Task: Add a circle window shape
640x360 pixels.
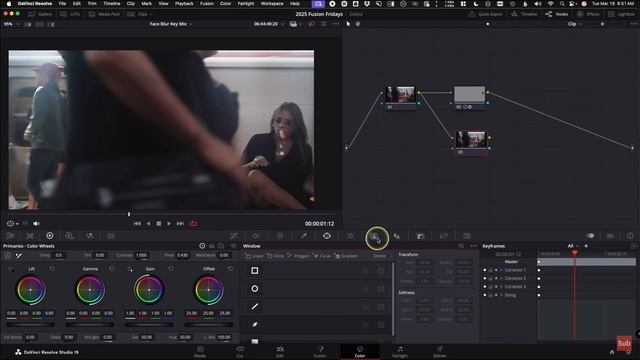Action: tap(276, 256)
